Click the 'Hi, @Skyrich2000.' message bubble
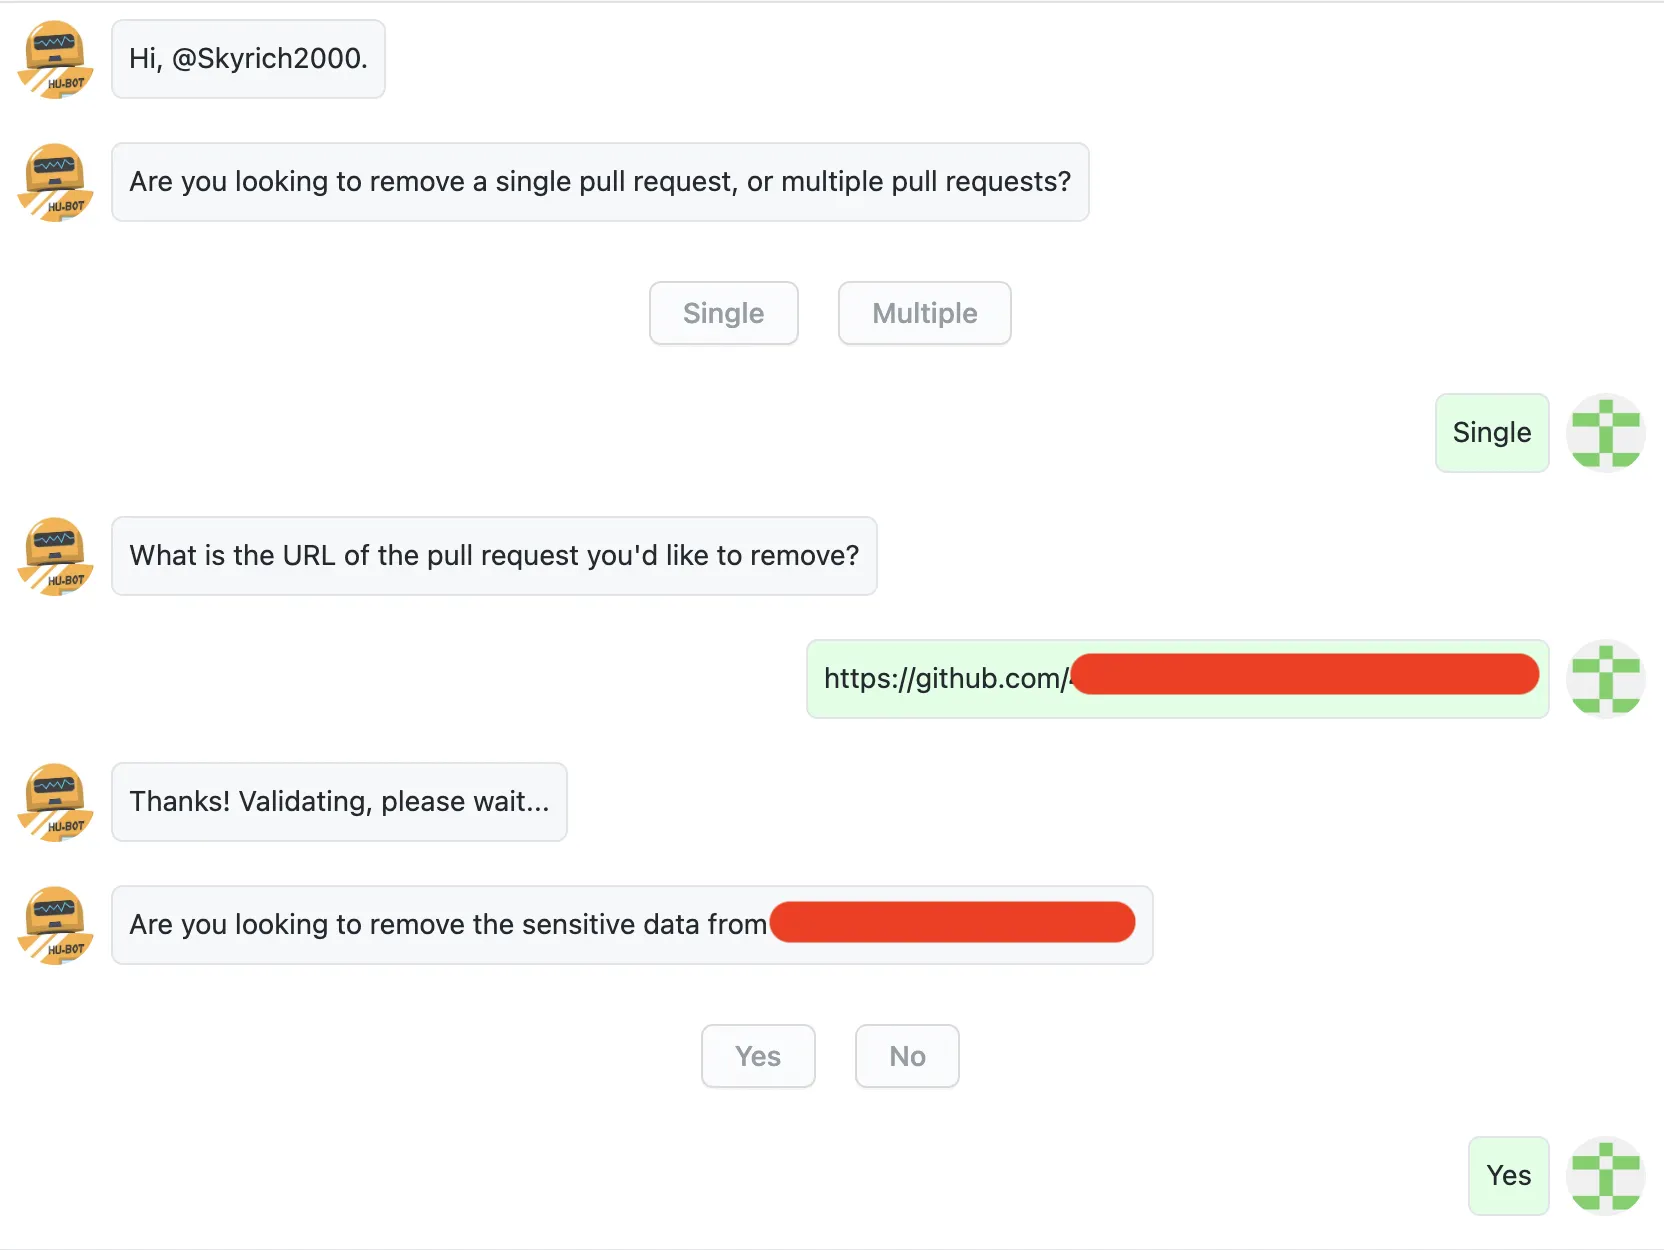The image size is (1664, 1250). point(248,59)
